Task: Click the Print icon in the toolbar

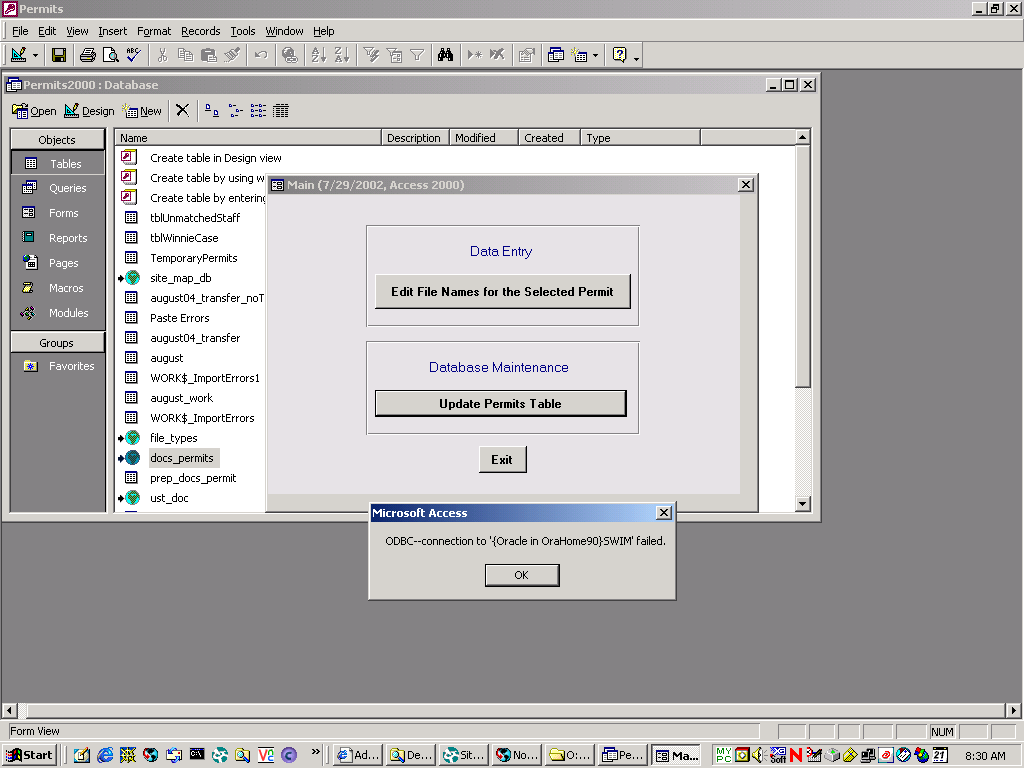Action: click(87, 55)
